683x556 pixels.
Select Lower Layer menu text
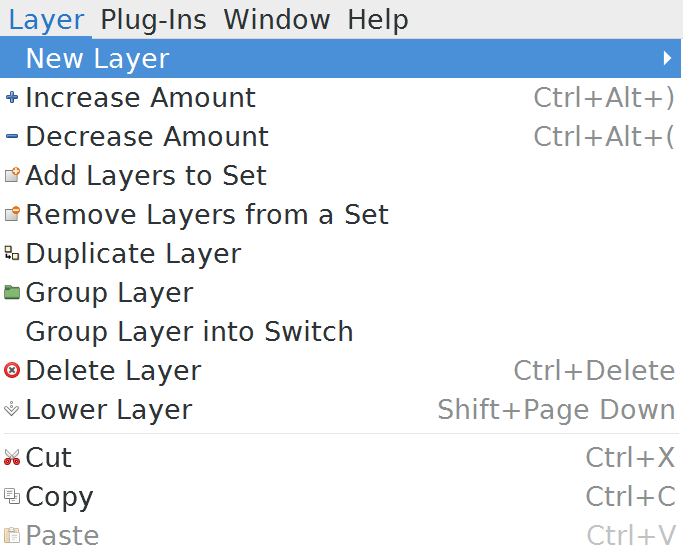[x=109, y=410]
